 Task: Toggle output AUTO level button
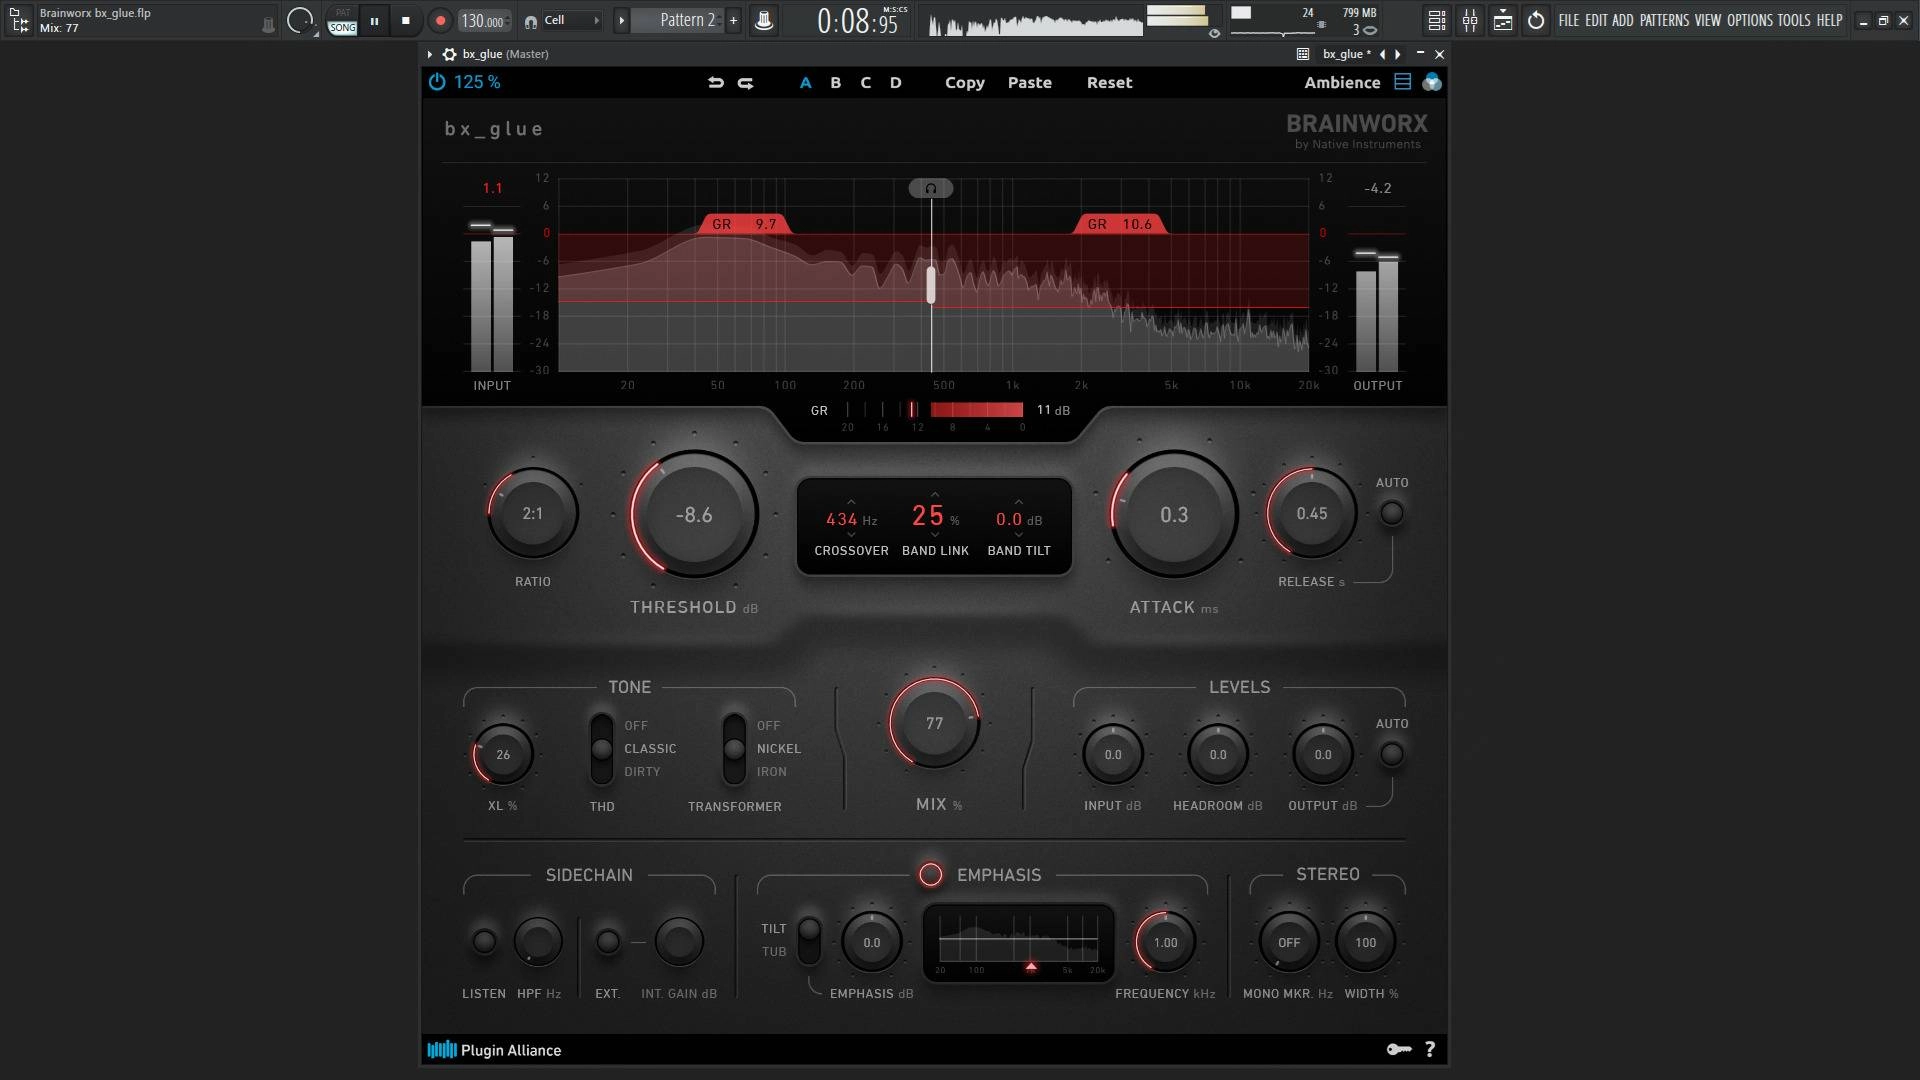[x=1391, y=754]
